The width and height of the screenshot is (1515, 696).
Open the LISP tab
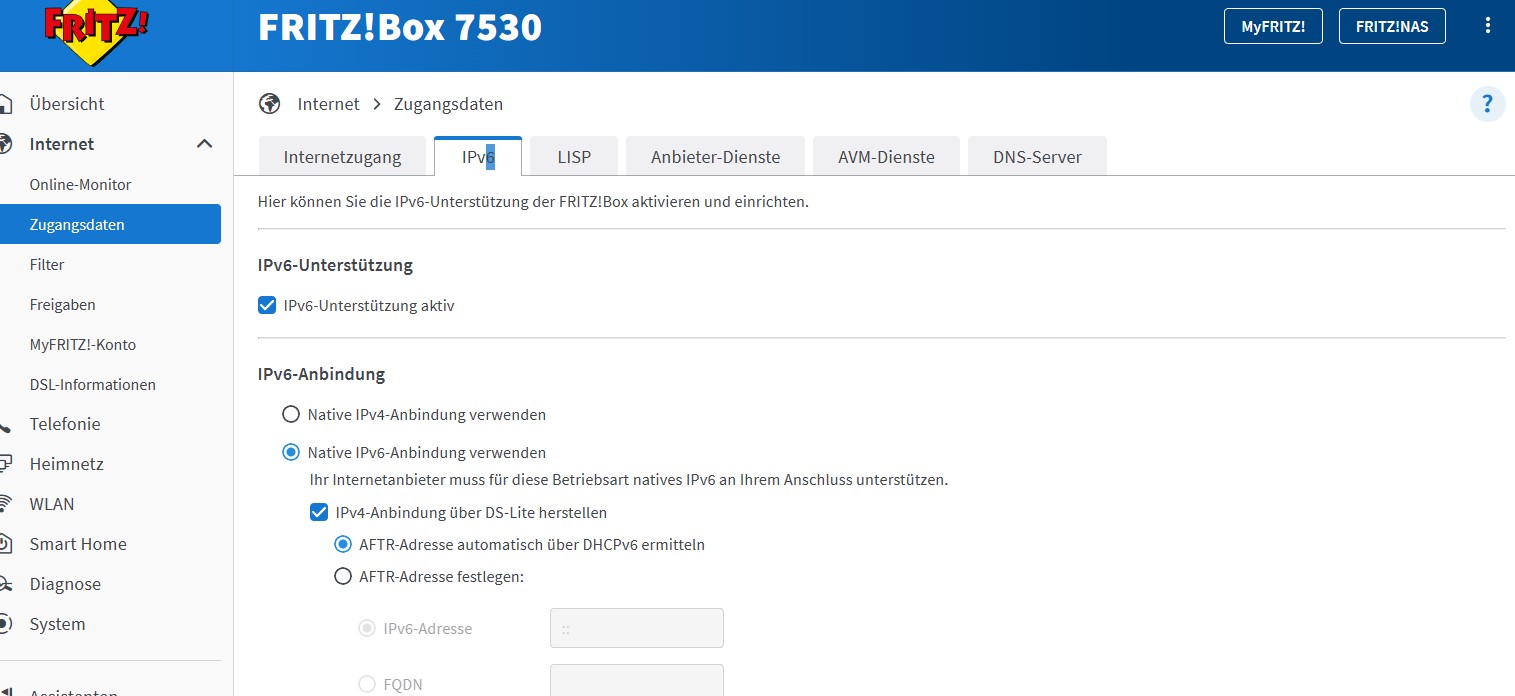click(574, 157)
